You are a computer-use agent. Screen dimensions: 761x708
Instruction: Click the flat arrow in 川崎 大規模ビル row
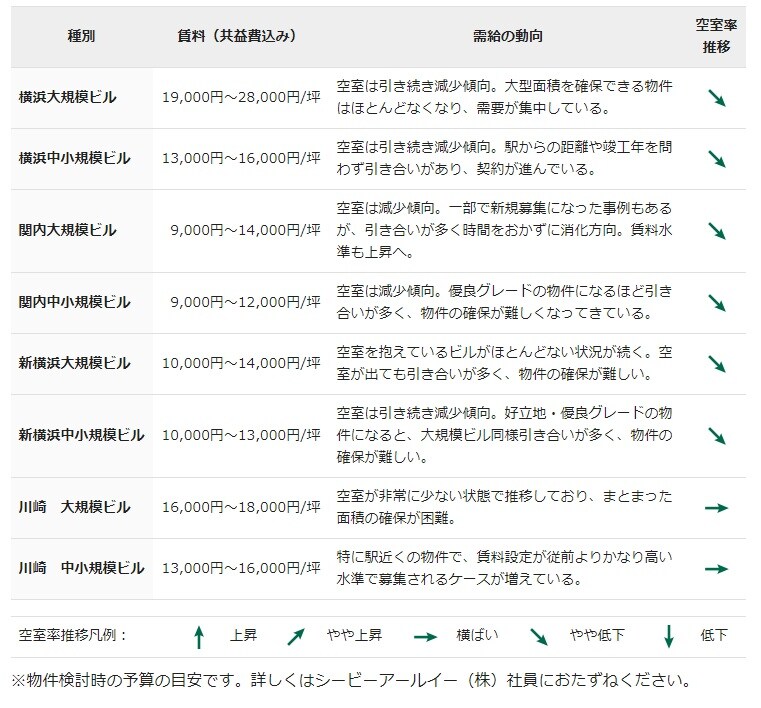click(x=716, y=508)
